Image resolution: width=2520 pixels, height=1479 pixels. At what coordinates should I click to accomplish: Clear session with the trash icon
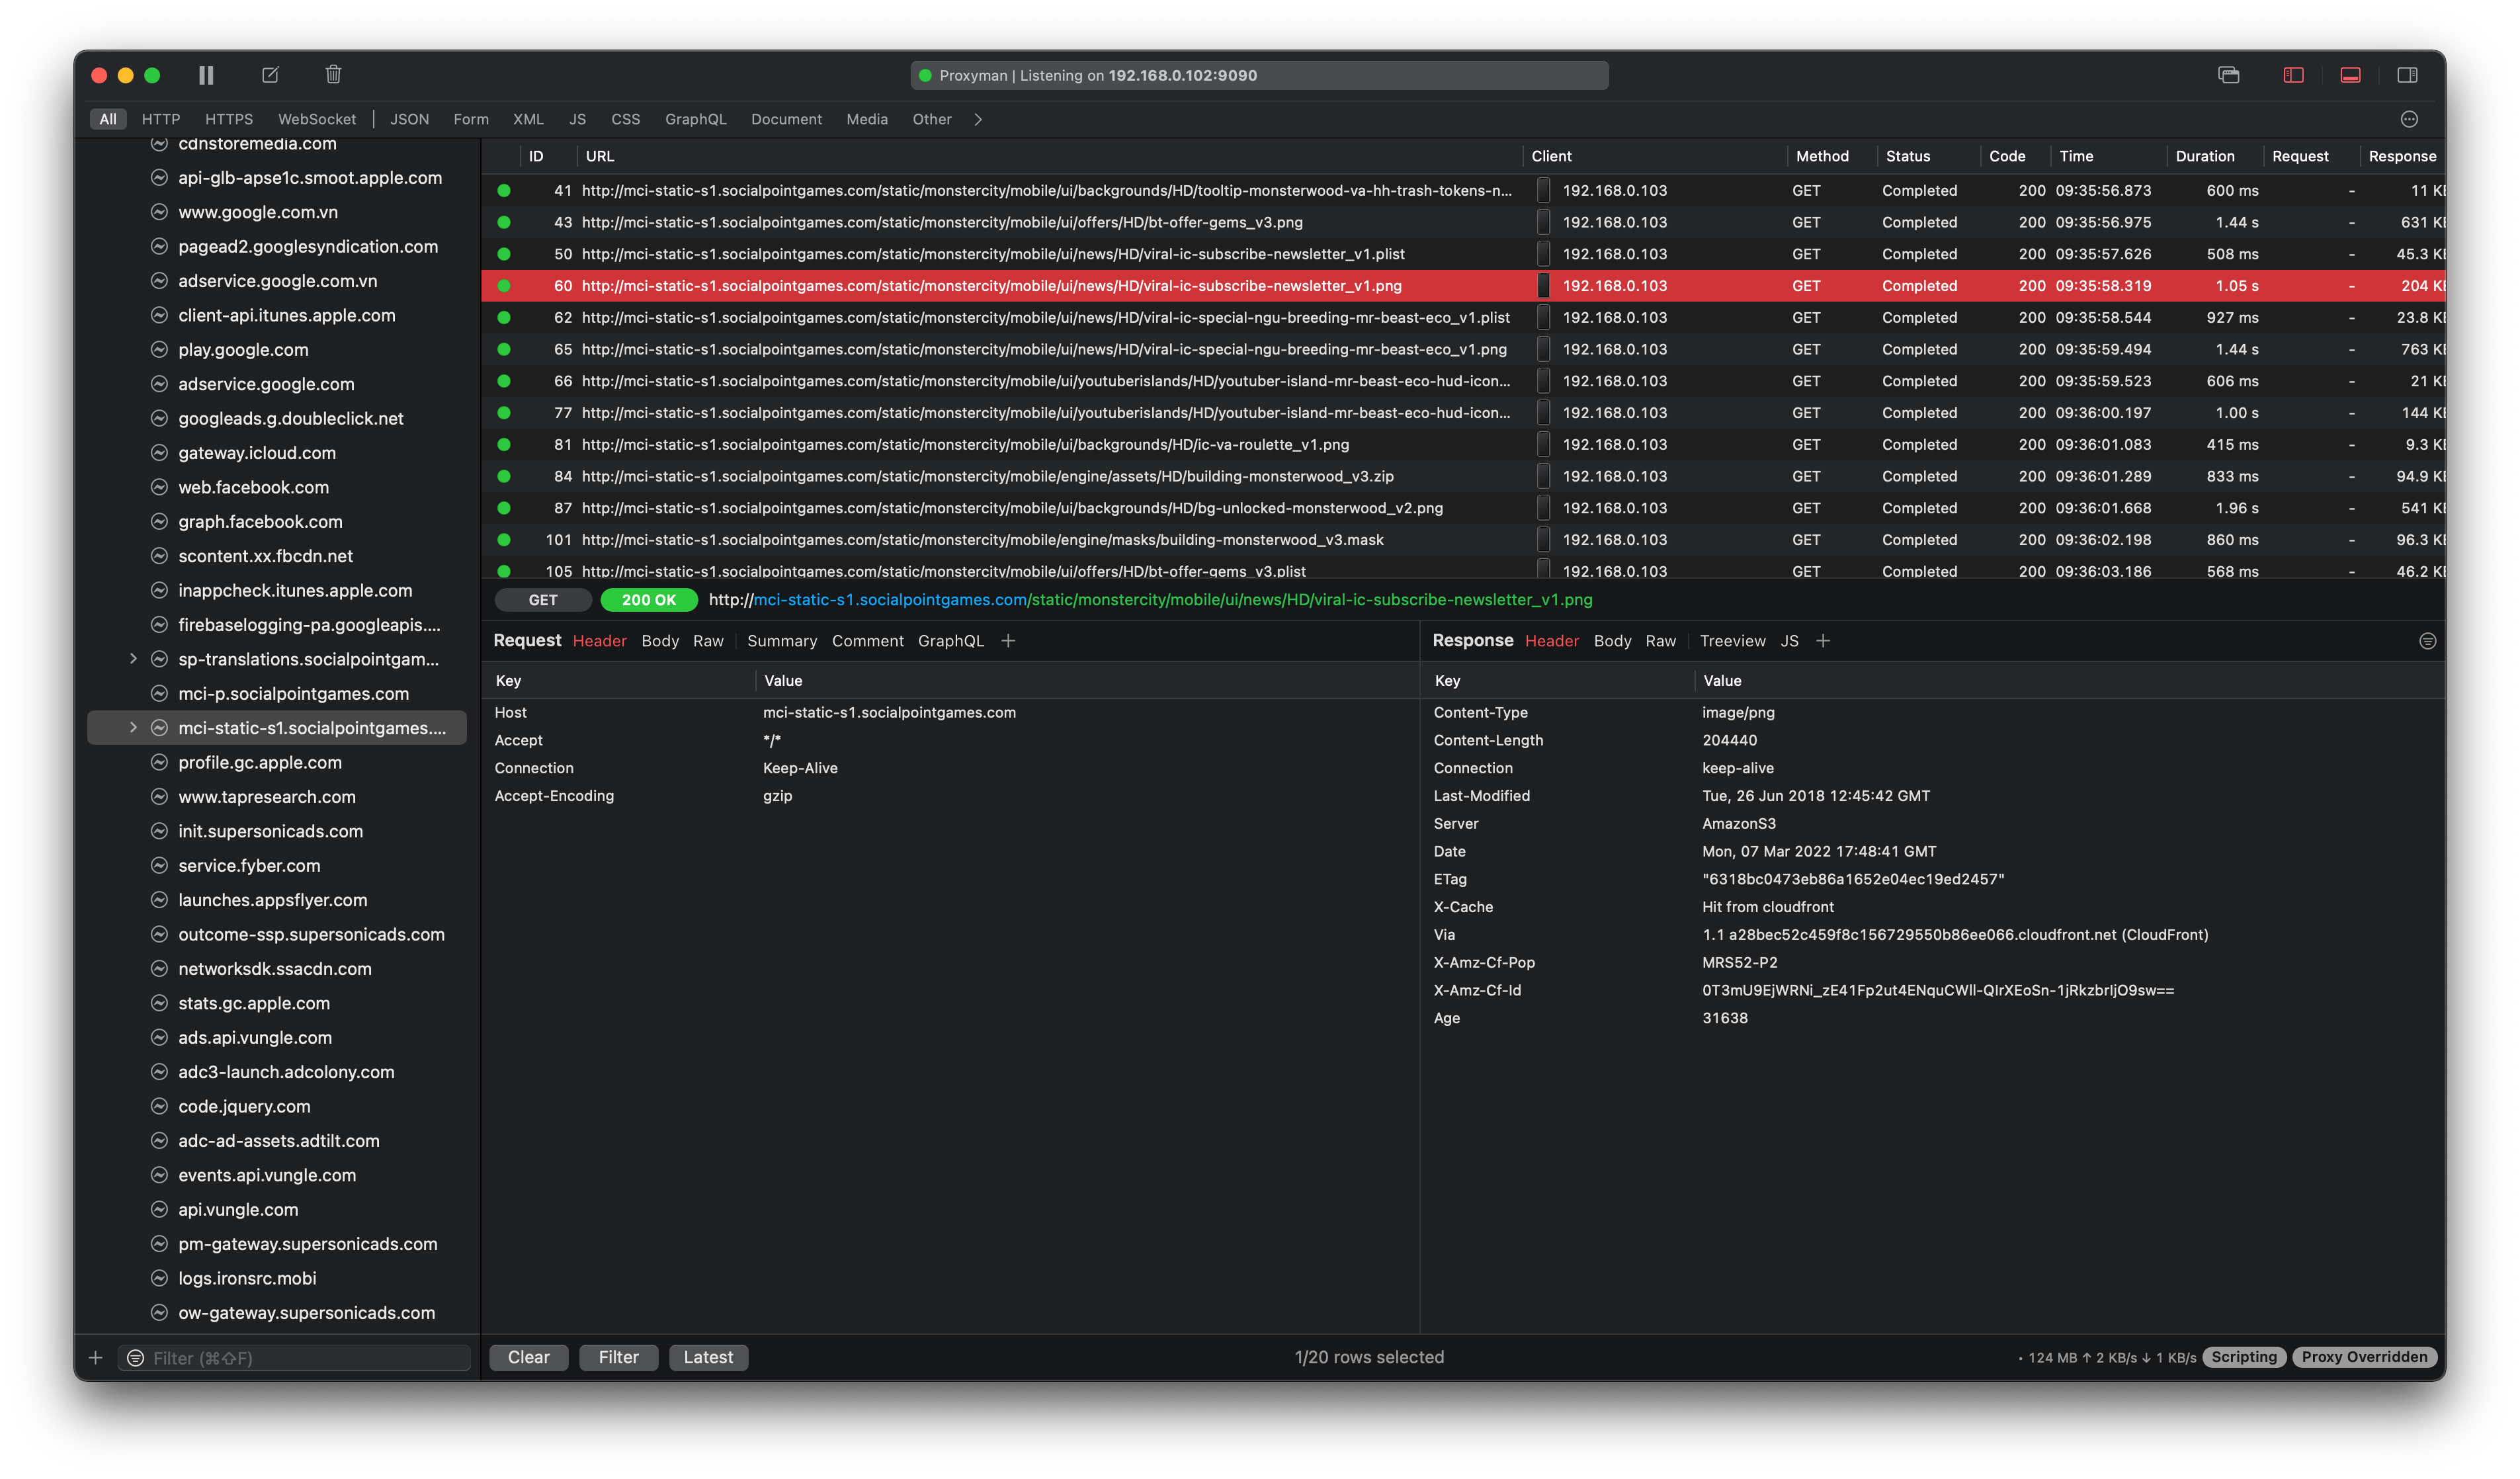pyautogui.click(x=333, y=75)
